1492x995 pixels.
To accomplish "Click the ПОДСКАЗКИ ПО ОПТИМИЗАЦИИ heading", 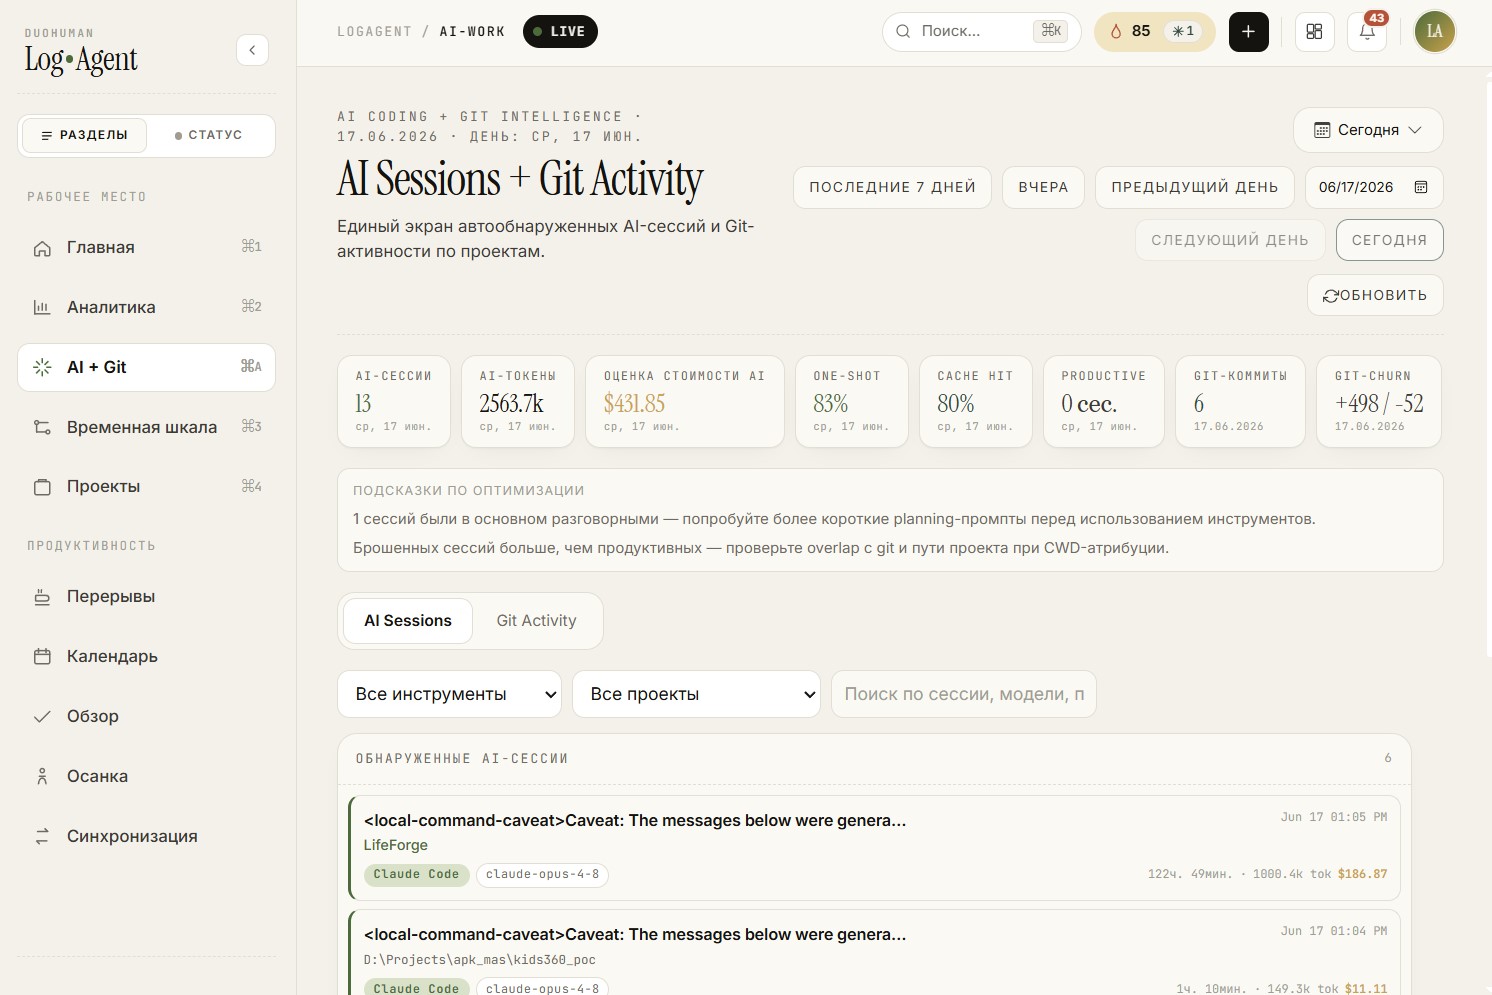I will click(469, 491).
